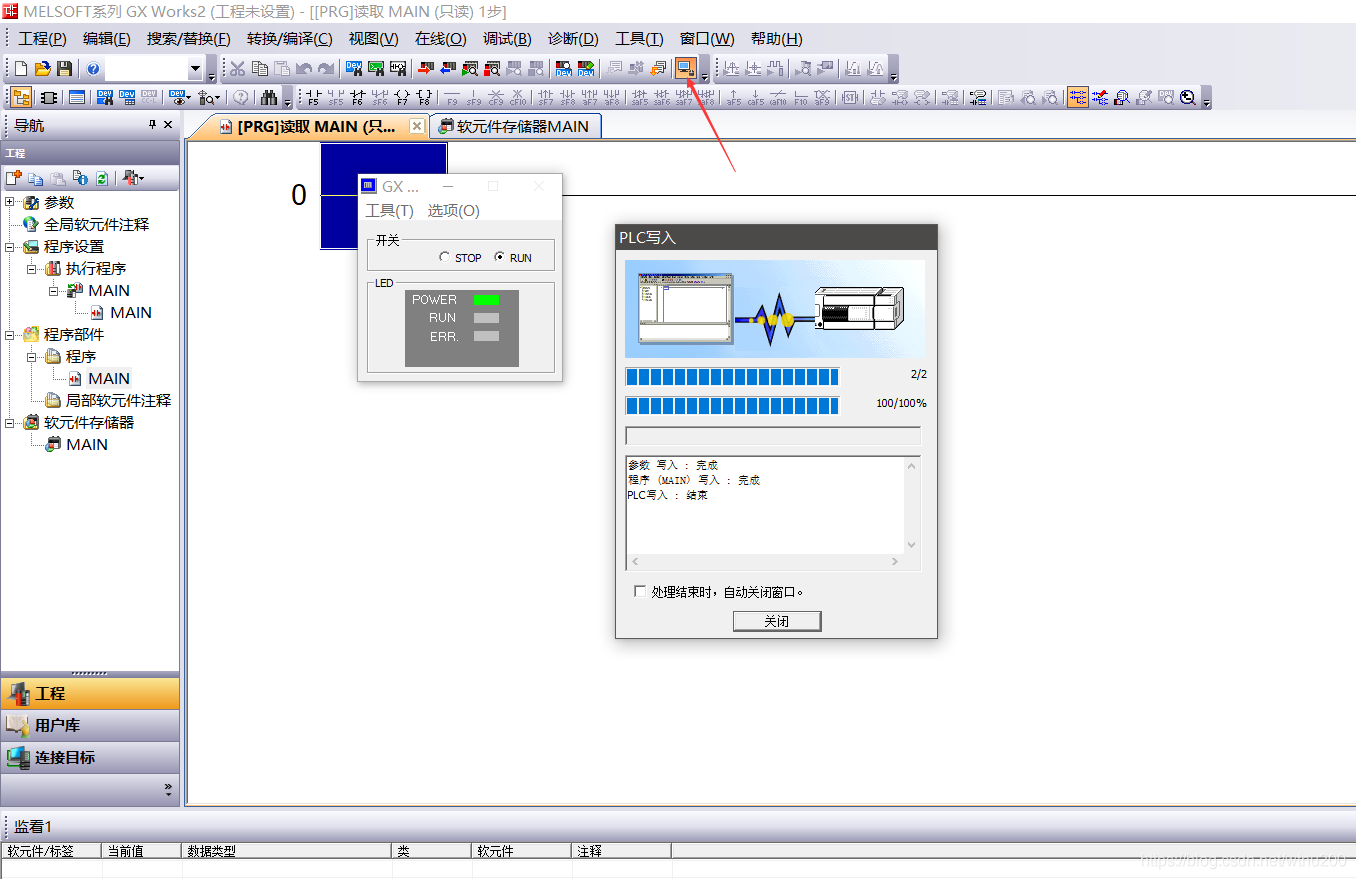The height and width of the screenshot is (879, 1356).
Task: Insert normally open contact F5
Action: (x=314, y=98)
